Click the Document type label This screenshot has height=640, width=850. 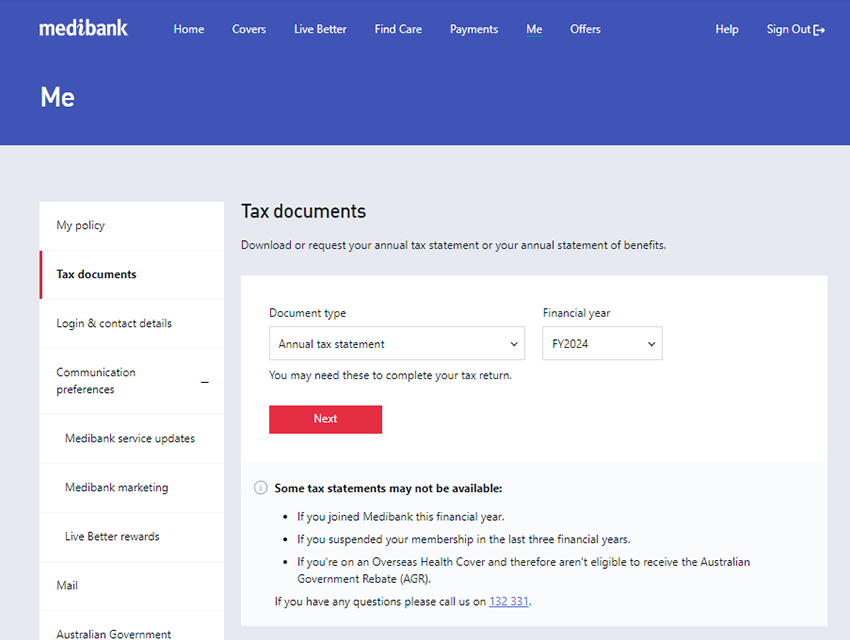(307, 313)
